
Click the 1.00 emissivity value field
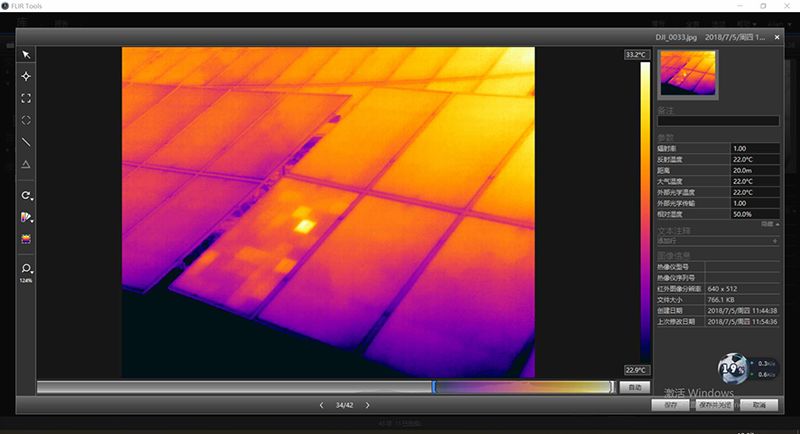(x=755, y=148)
